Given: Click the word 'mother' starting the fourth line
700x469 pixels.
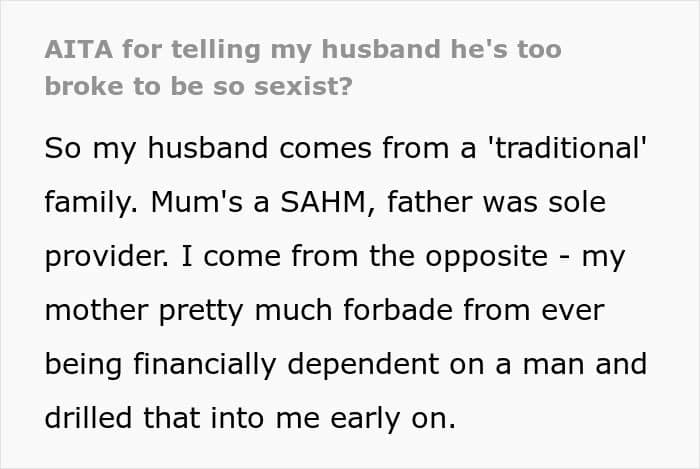Looking at the screenshot, I should [96, 310].
